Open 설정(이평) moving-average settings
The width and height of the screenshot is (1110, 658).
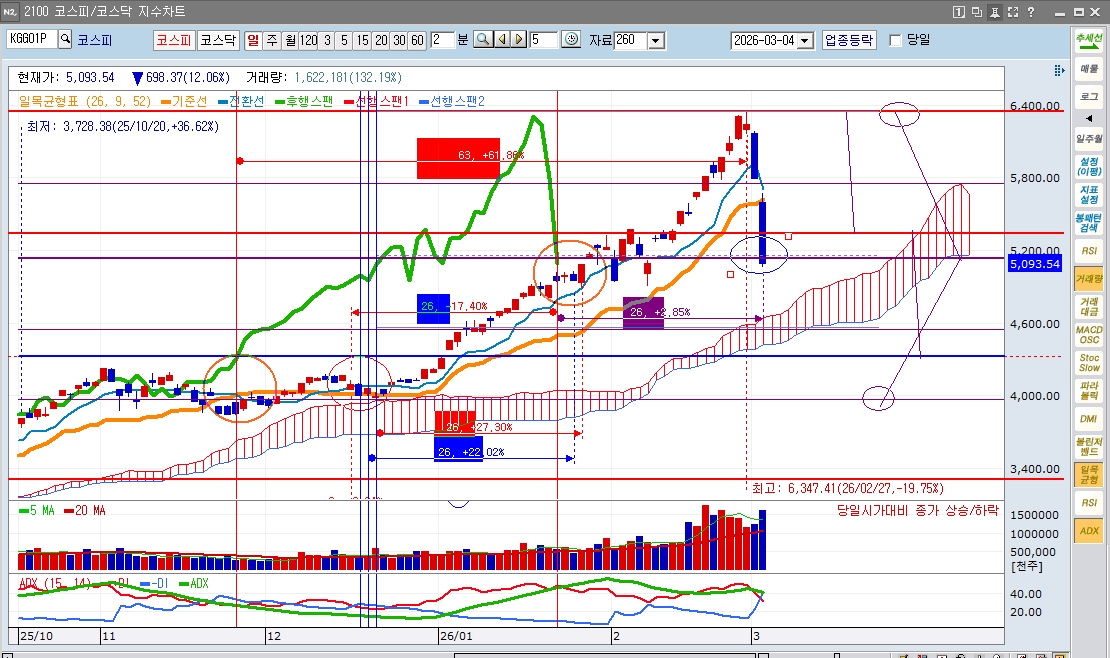point(1089,166)
